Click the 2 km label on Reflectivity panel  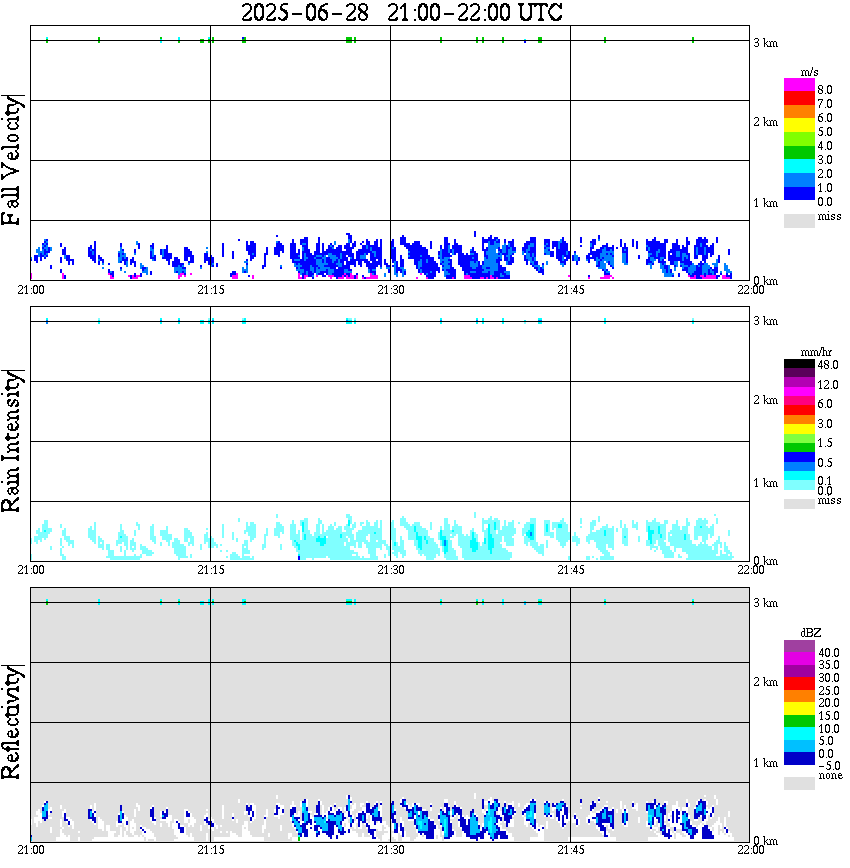click(765, 682)
